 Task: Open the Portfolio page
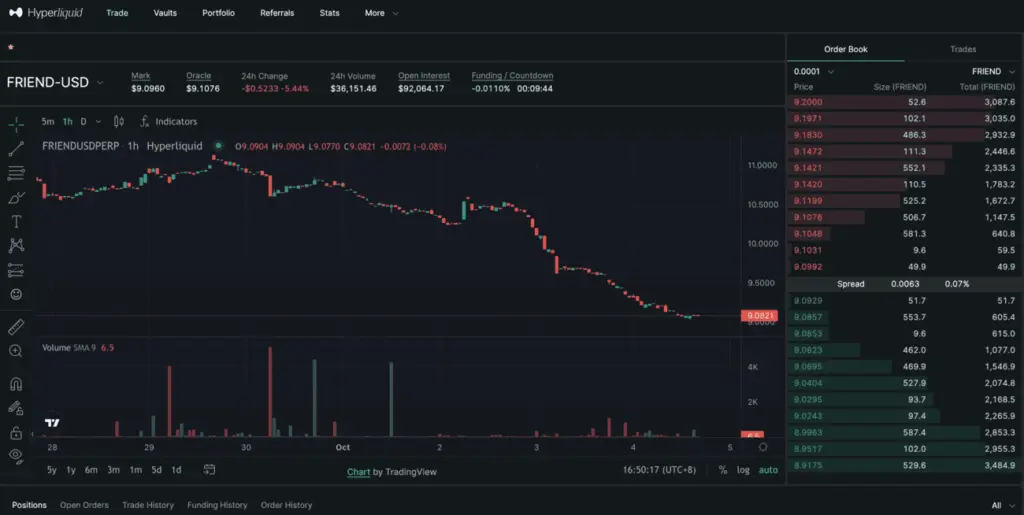(x=218, y=13)
